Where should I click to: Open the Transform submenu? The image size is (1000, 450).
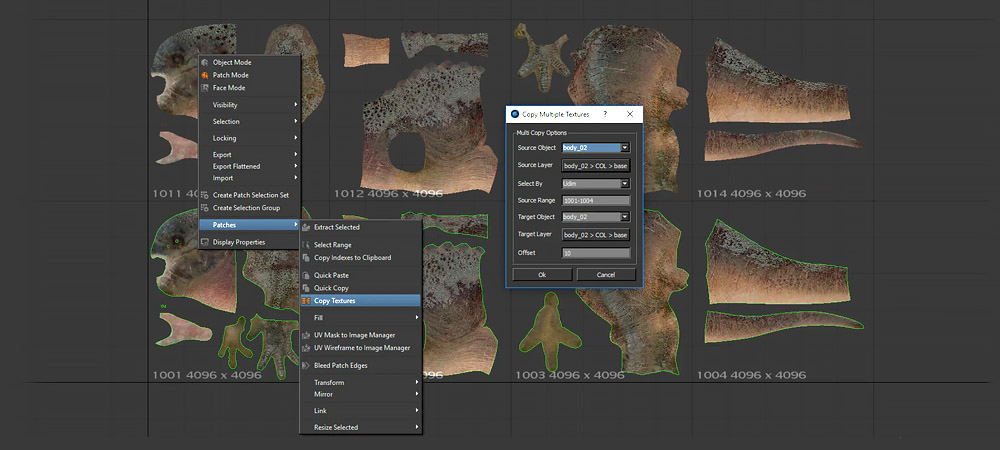pos(360,382)
